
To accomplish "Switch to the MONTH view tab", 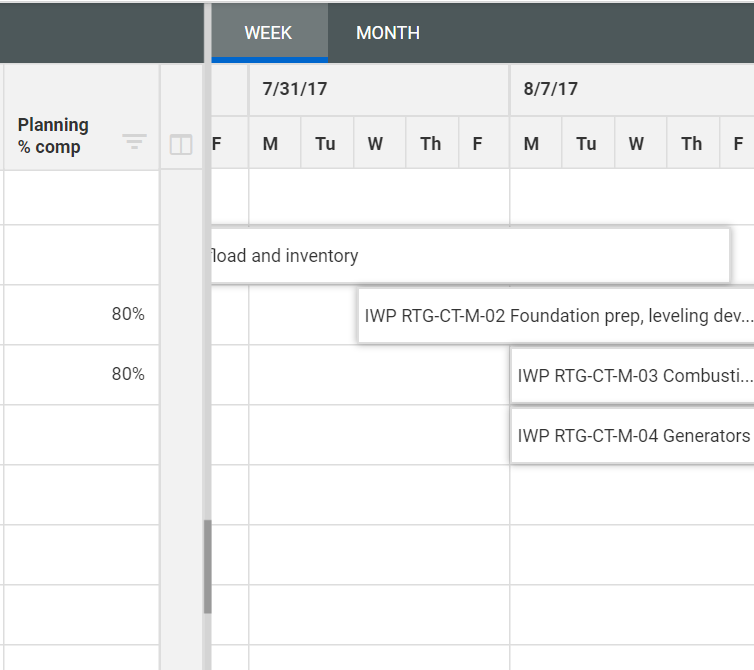I will [x=388, y=33].
